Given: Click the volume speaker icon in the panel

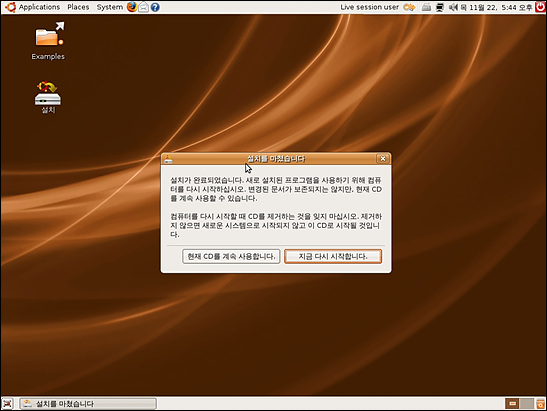Looking at the screenshot, I should coord(453,7).
